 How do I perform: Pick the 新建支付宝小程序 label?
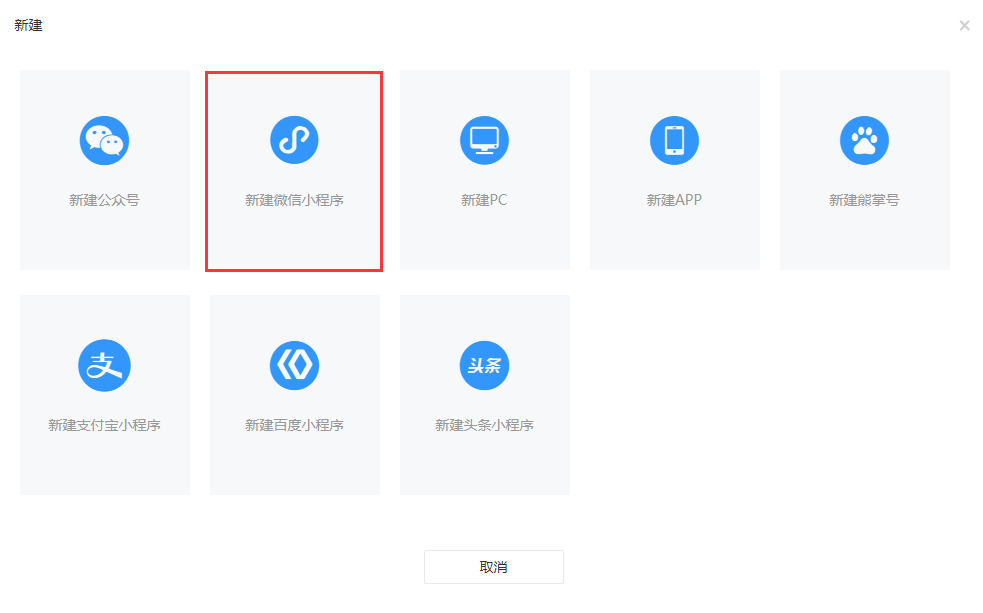(104, 425)
